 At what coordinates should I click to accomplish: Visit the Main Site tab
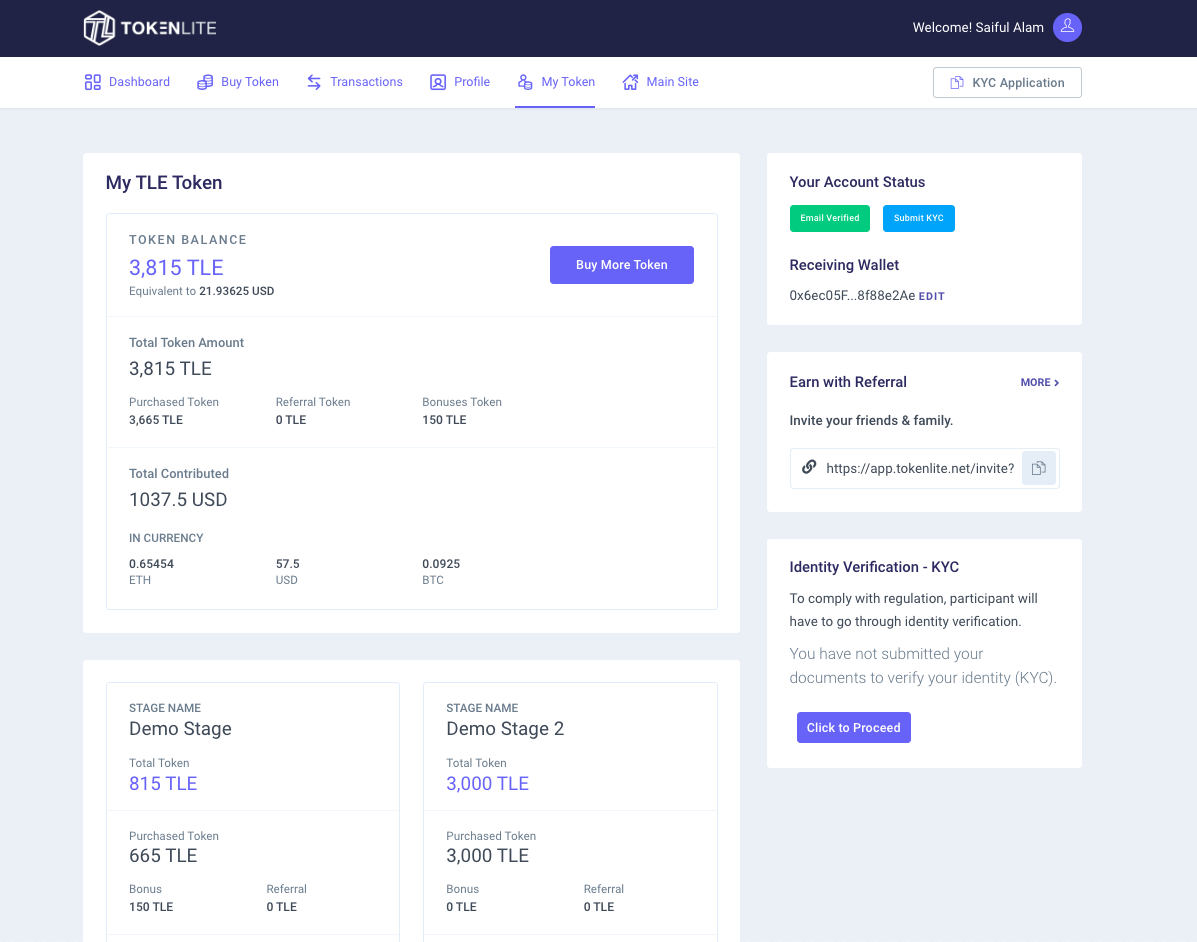660,82
